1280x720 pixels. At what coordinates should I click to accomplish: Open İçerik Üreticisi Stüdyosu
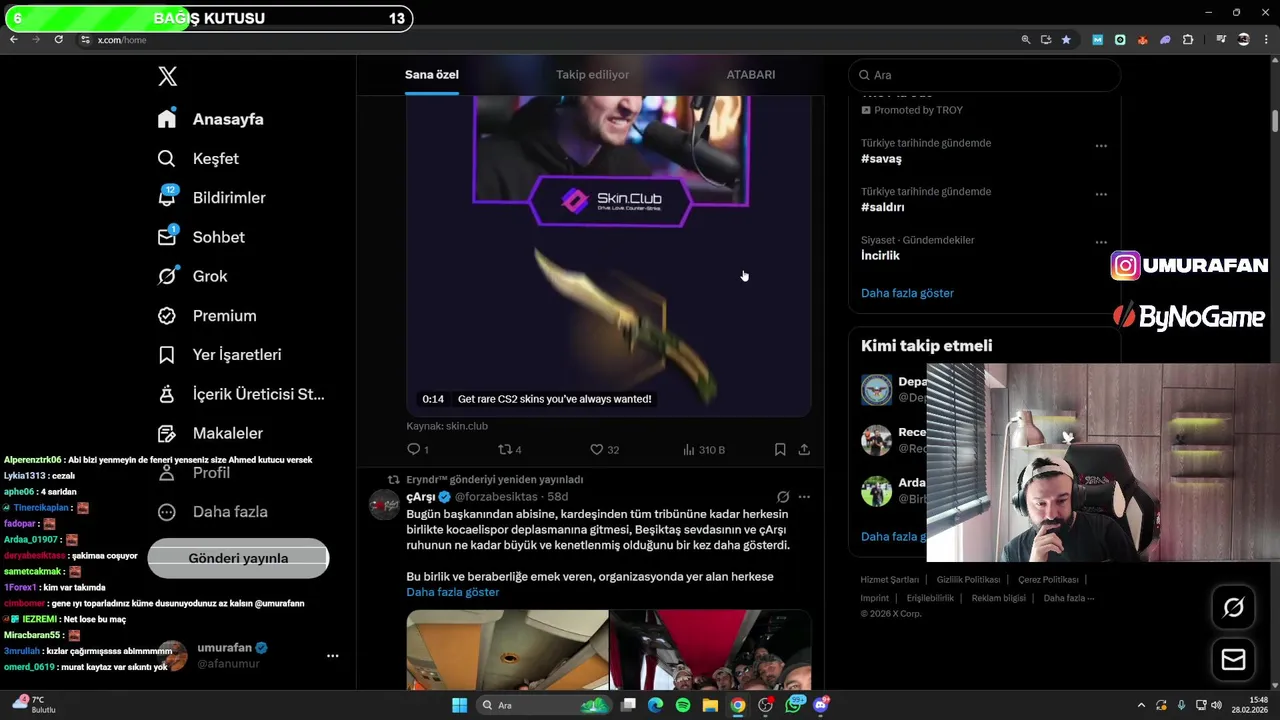point(241,394)
